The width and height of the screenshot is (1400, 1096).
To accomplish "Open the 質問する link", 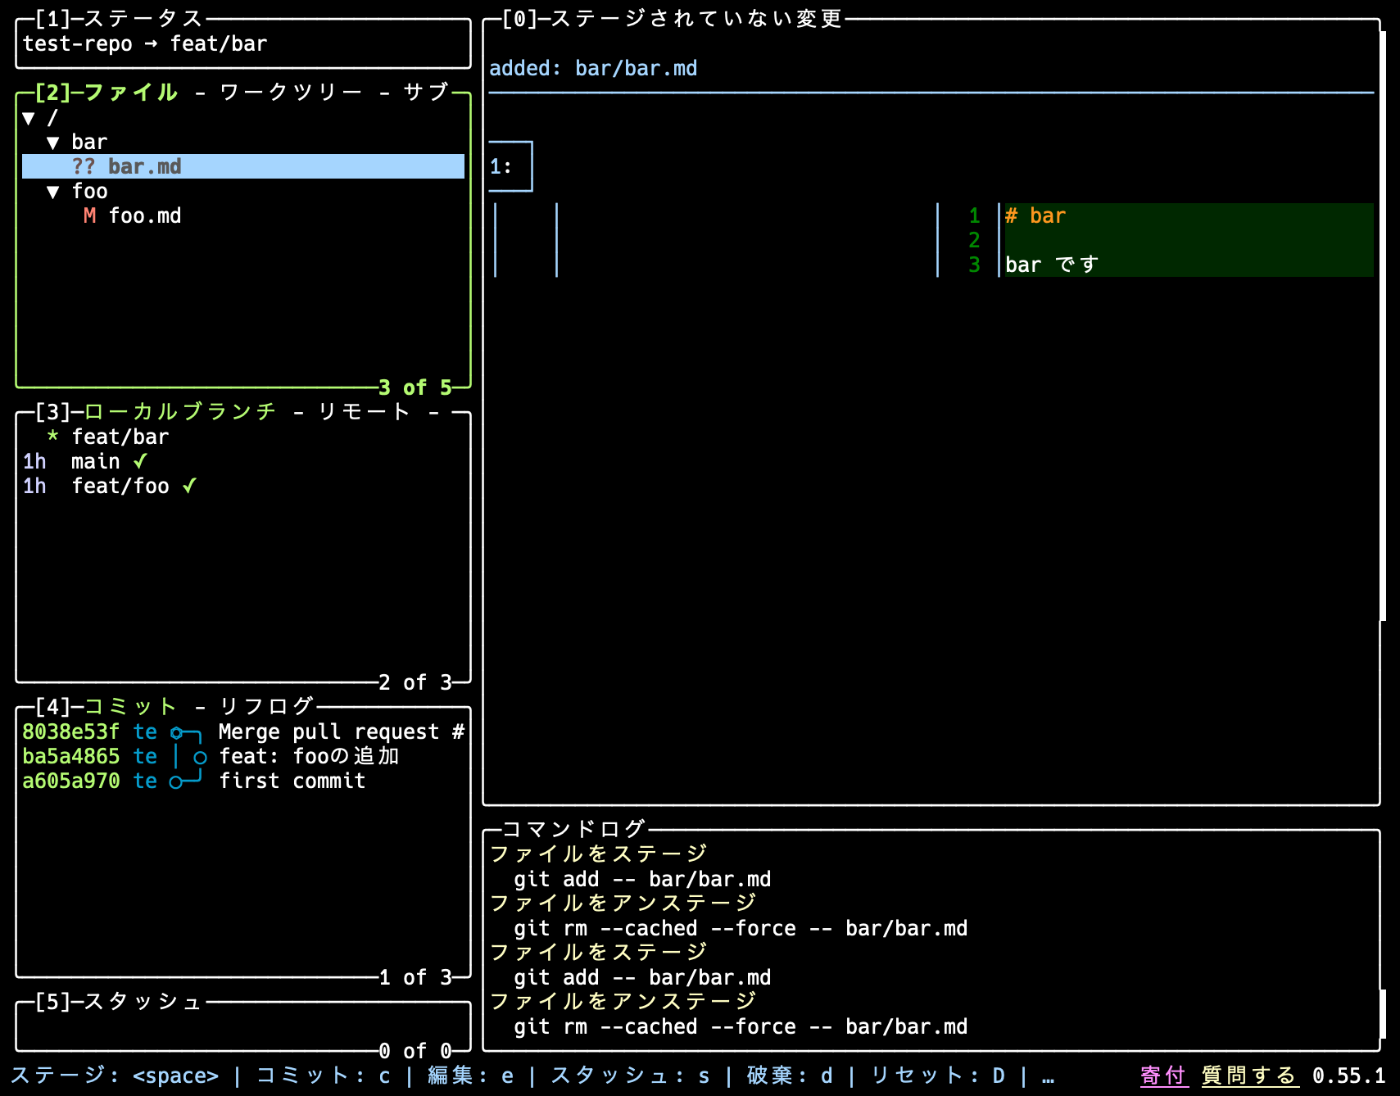I will pos(1250,1076).
